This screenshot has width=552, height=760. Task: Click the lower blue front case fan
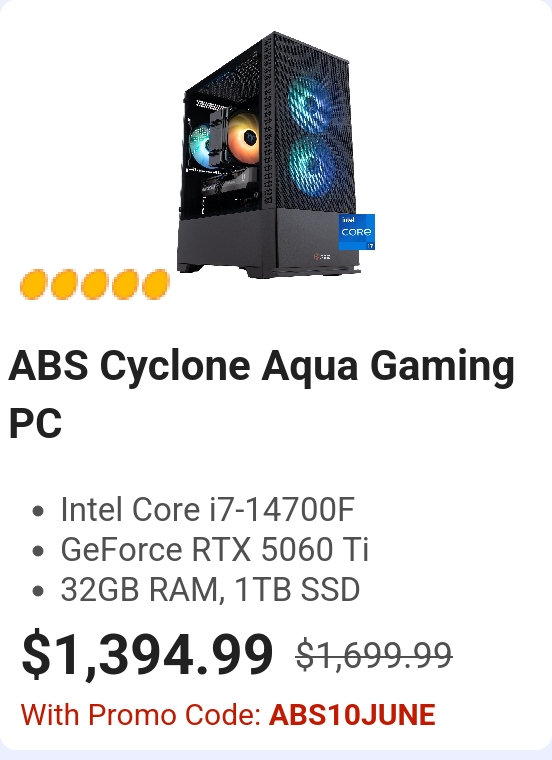(x=312, y=165)
